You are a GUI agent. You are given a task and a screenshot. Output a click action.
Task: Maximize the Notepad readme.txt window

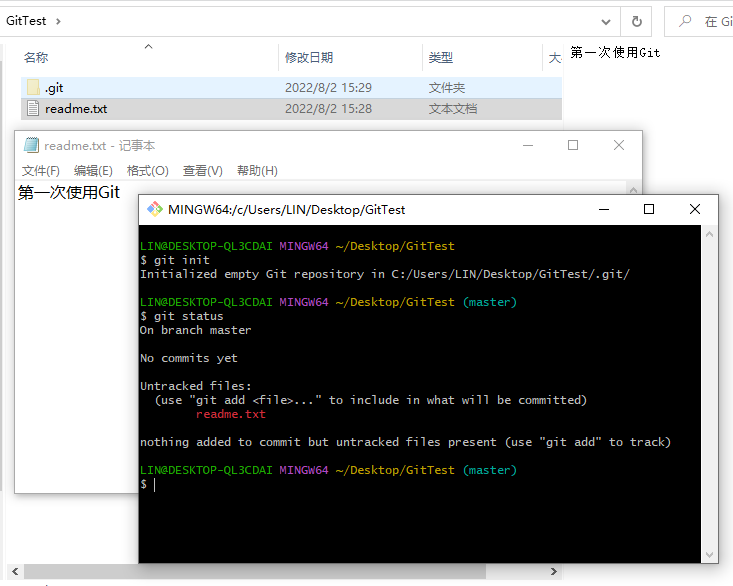(573, 145)
